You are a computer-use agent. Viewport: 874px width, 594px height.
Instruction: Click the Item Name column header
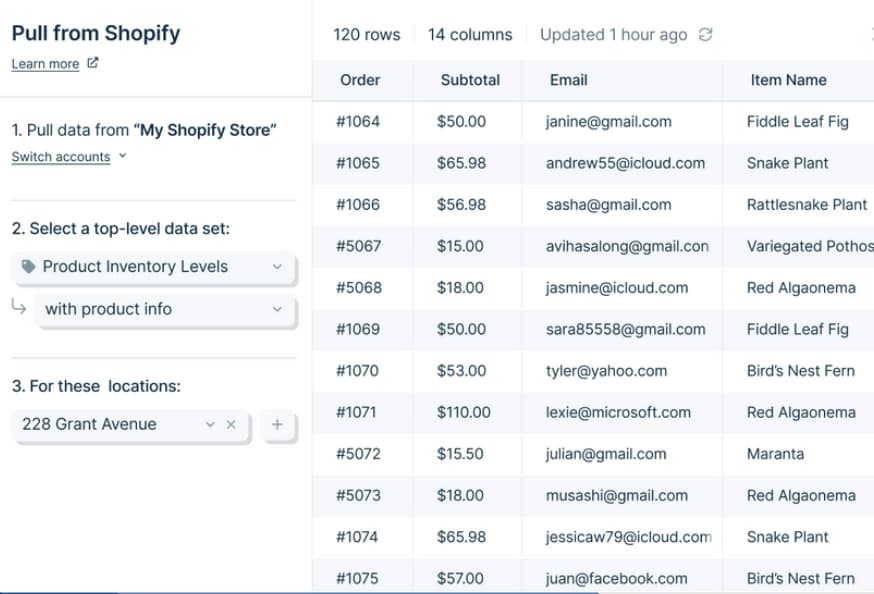[788, 80]
